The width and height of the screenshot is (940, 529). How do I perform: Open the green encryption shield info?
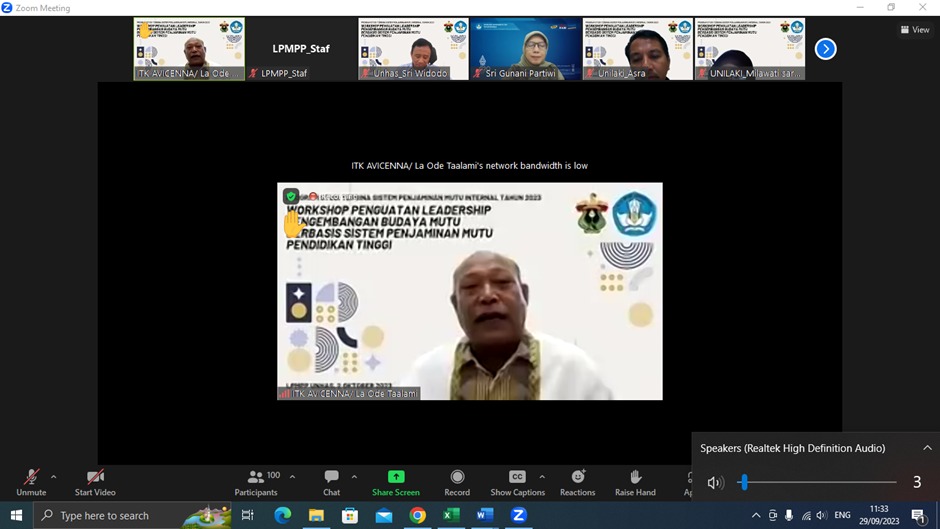290,196
